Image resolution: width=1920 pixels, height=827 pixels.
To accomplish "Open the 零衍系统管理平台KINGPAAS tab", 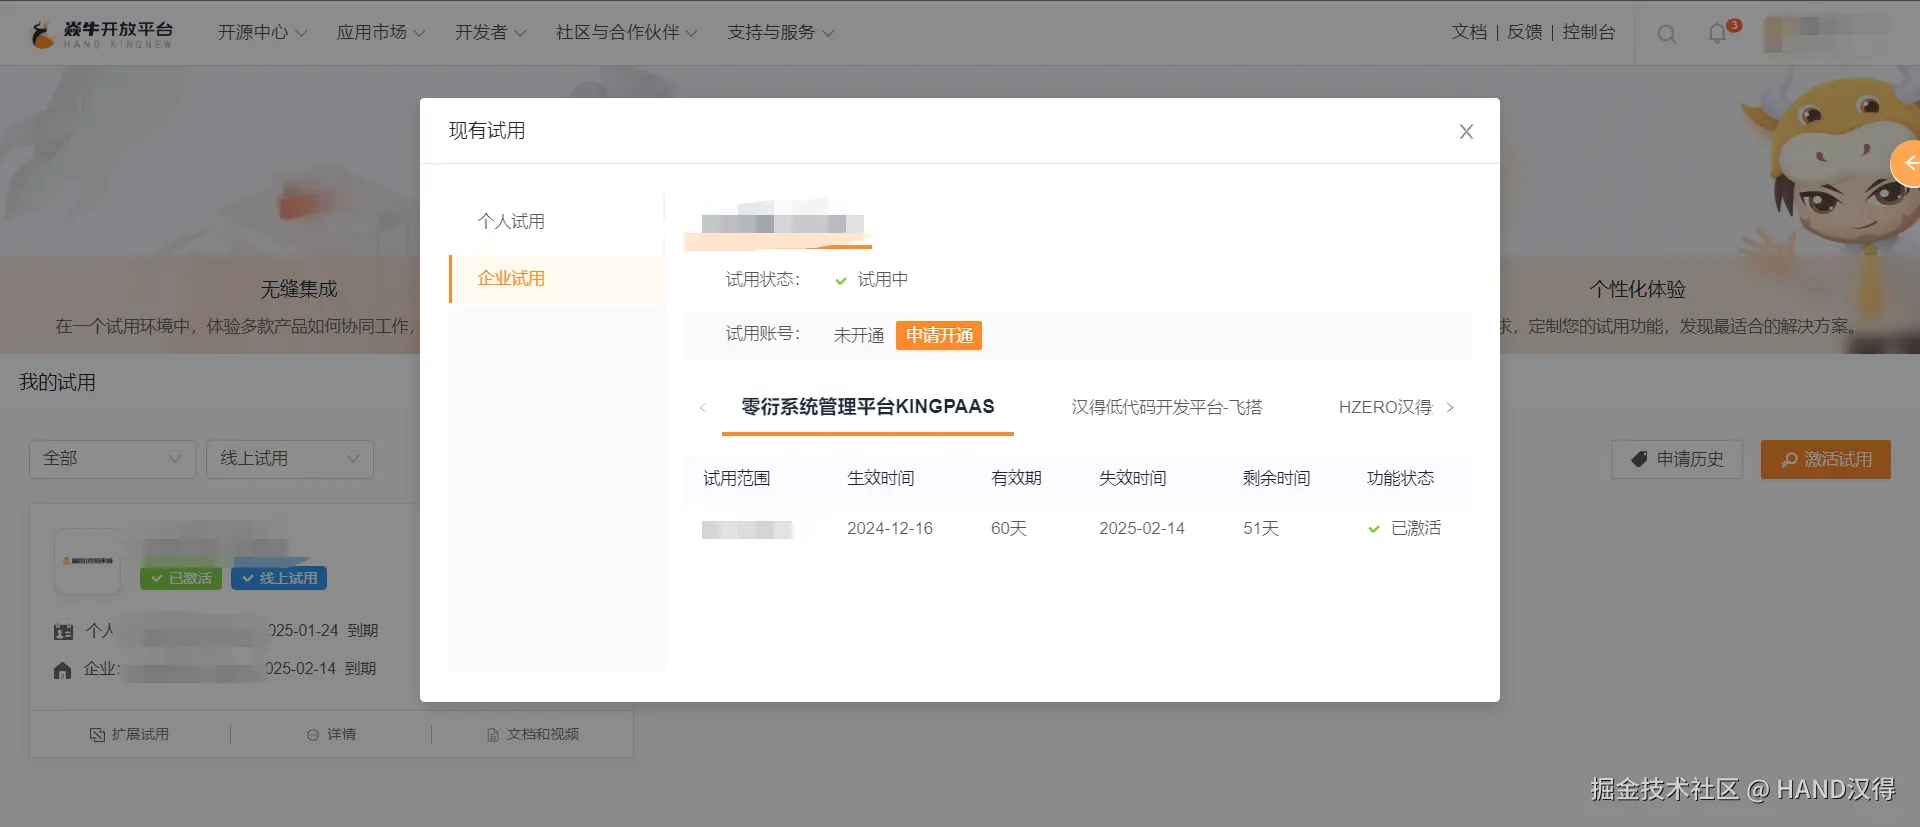I will click(x=867, y=407).
